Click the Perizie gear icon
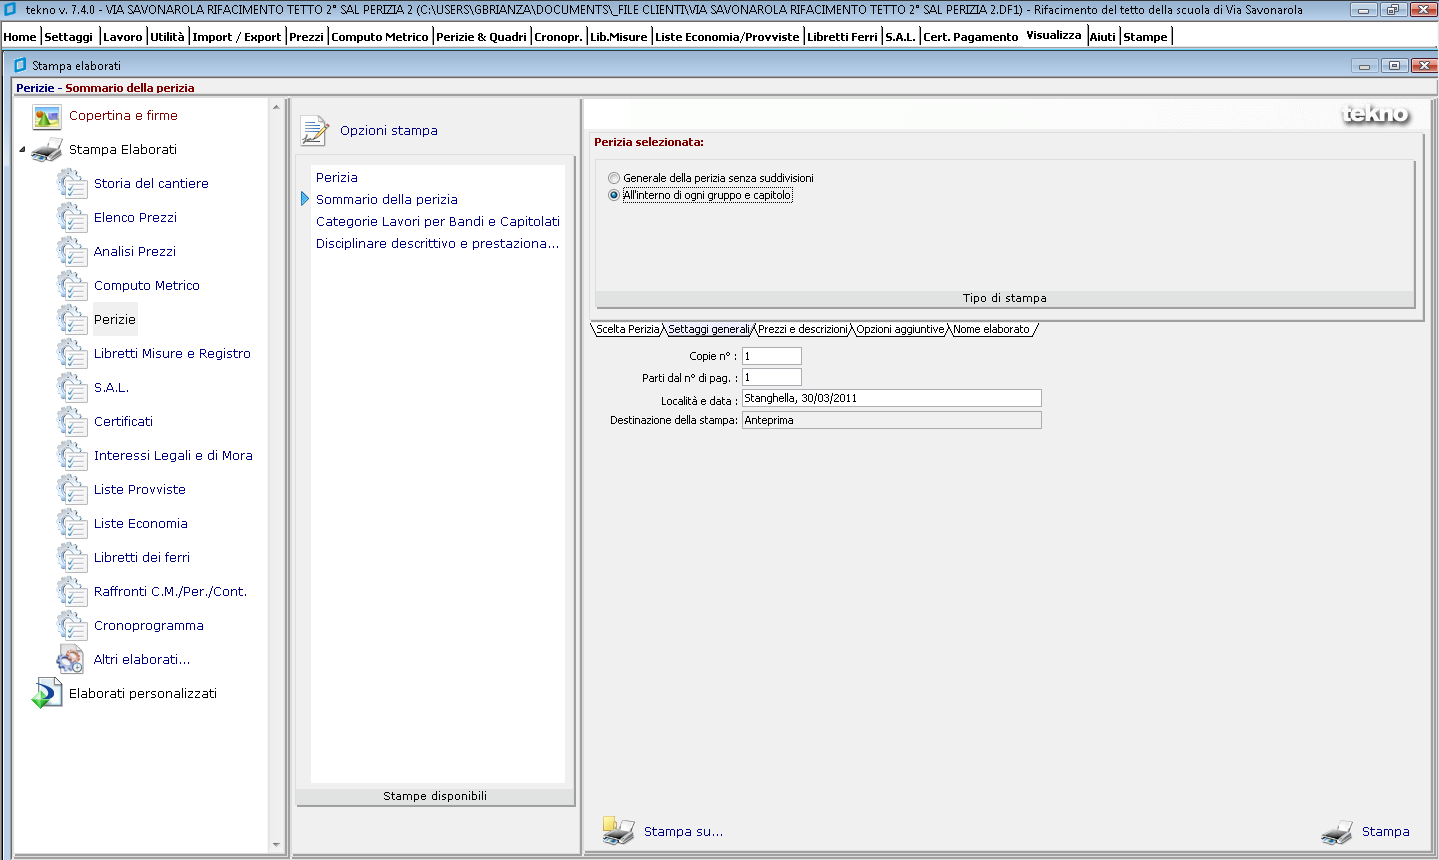 tap(72, 320)
